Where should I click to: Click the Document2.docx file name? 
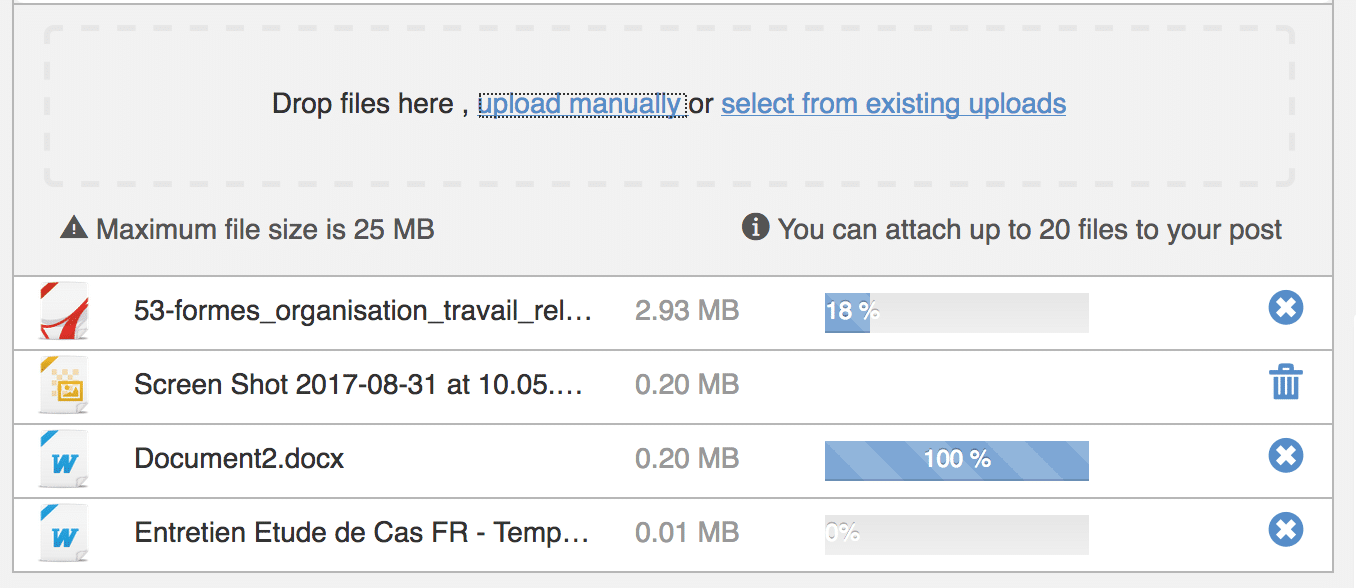[x=239, y=459]
